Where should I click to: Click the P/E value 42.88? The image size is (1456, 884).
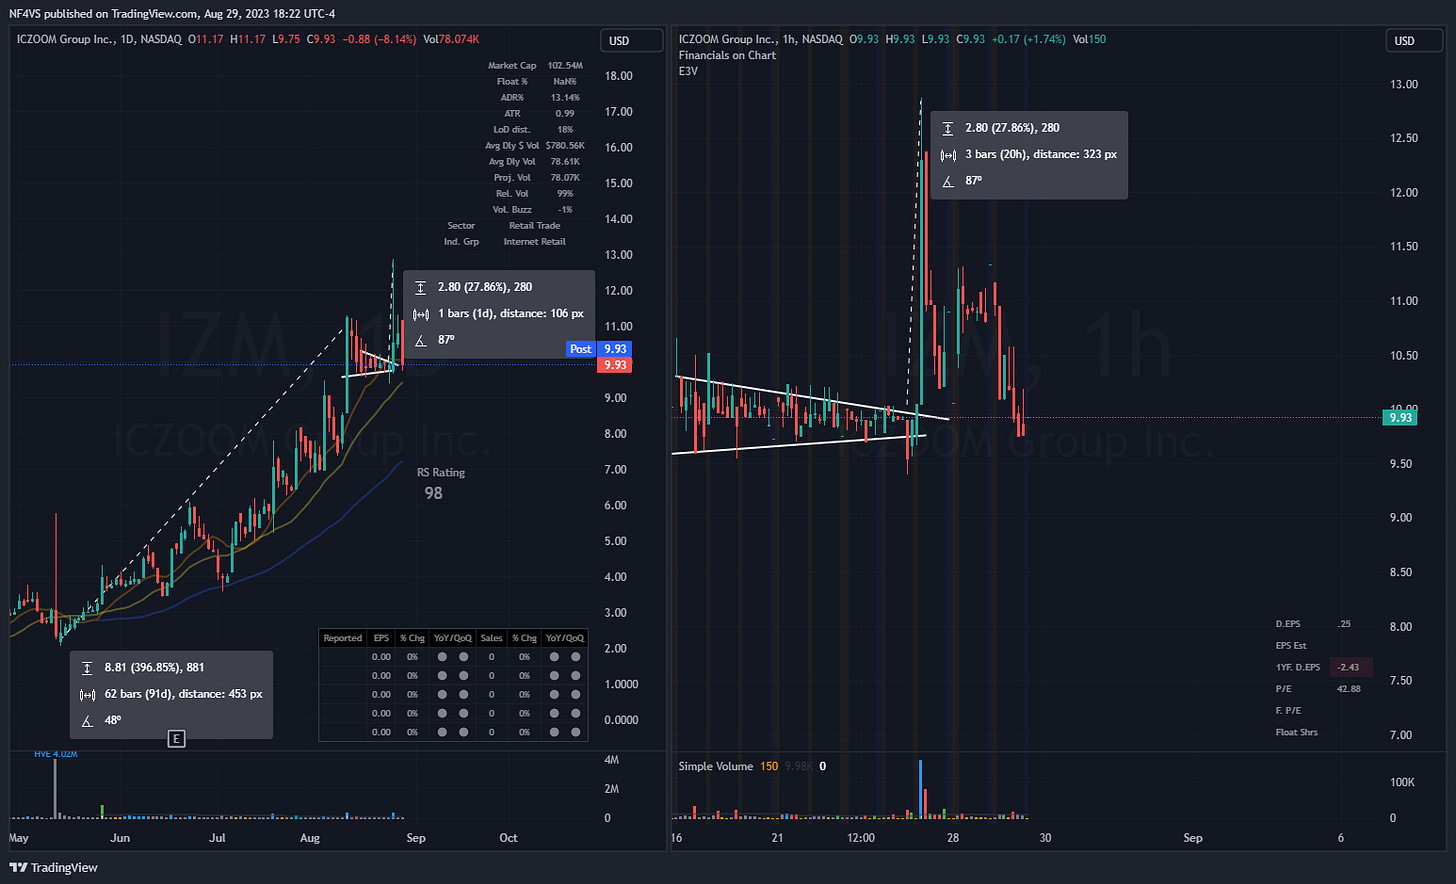click(x=1349, y=689)
